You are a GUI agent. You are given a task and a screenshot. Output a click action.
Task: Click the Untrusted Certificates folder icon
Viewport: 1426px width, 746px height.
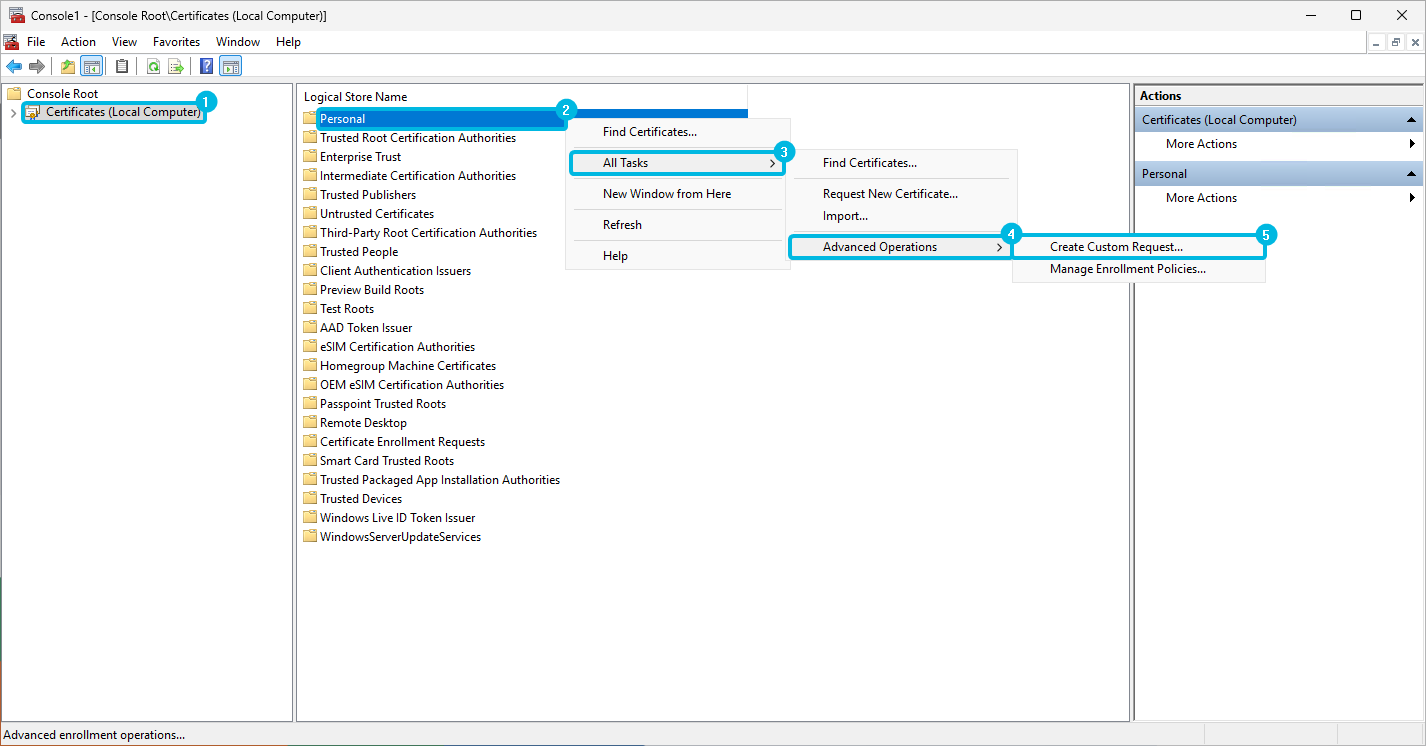tap(311, 214)
